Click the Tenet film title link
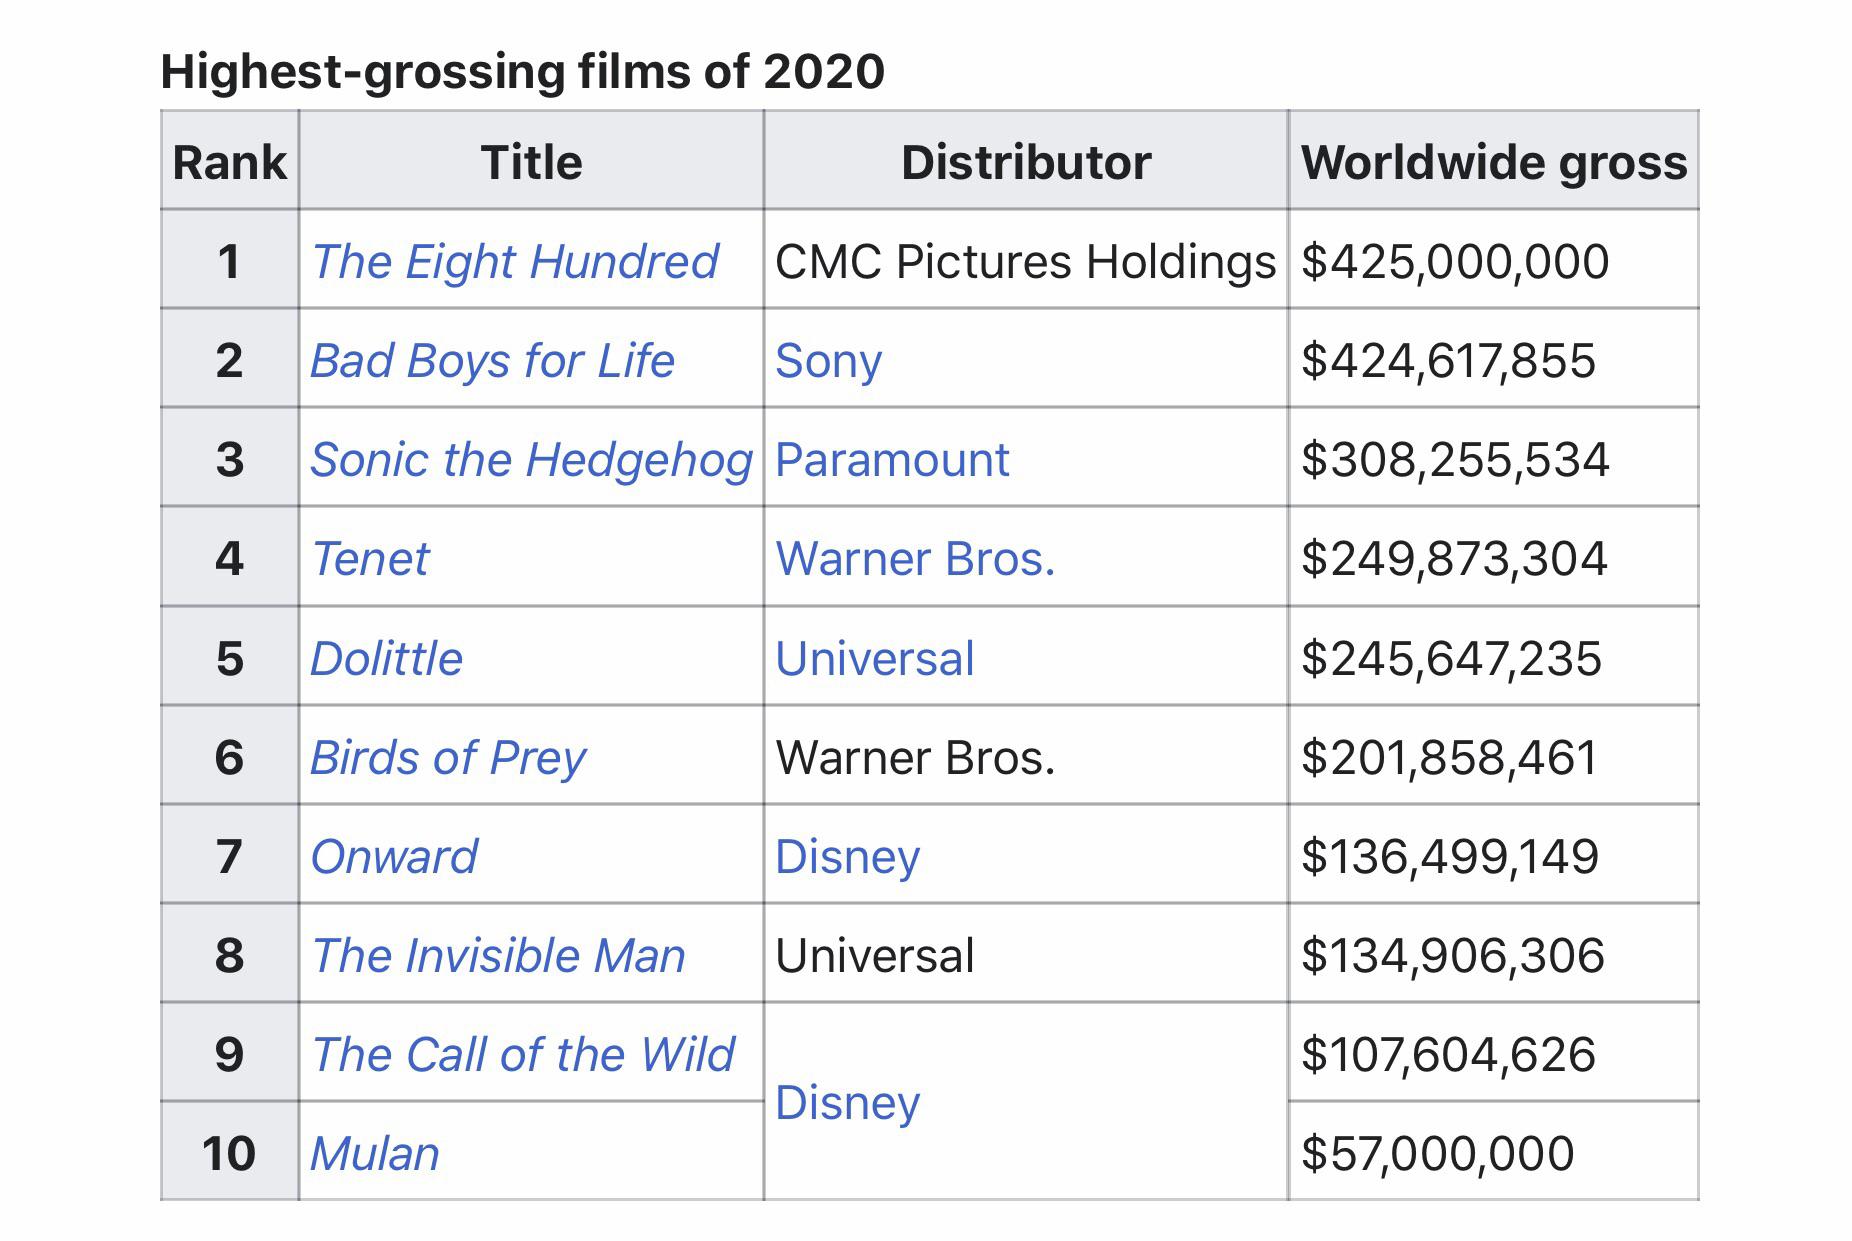Viewport: 1852px width, 1241px height. coord(370,559)
